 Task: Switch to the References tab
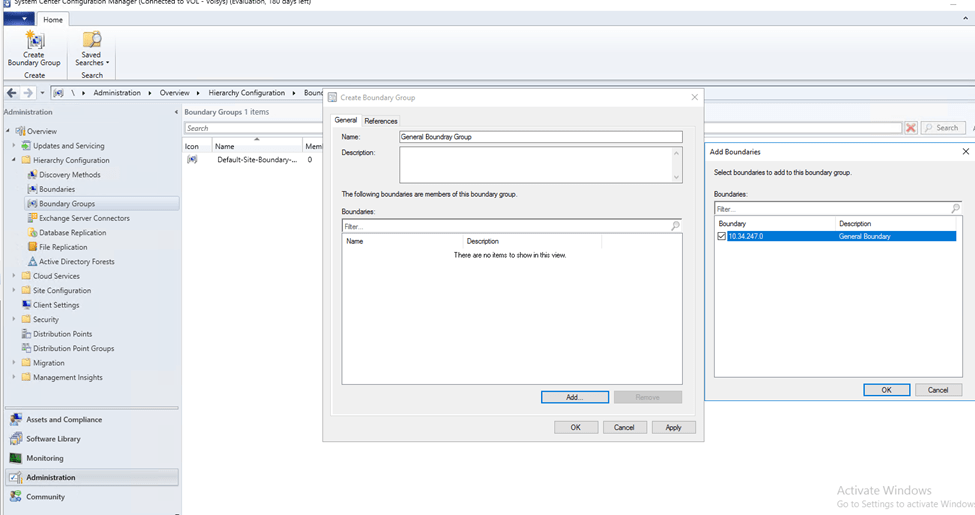(x=380, y=121)
